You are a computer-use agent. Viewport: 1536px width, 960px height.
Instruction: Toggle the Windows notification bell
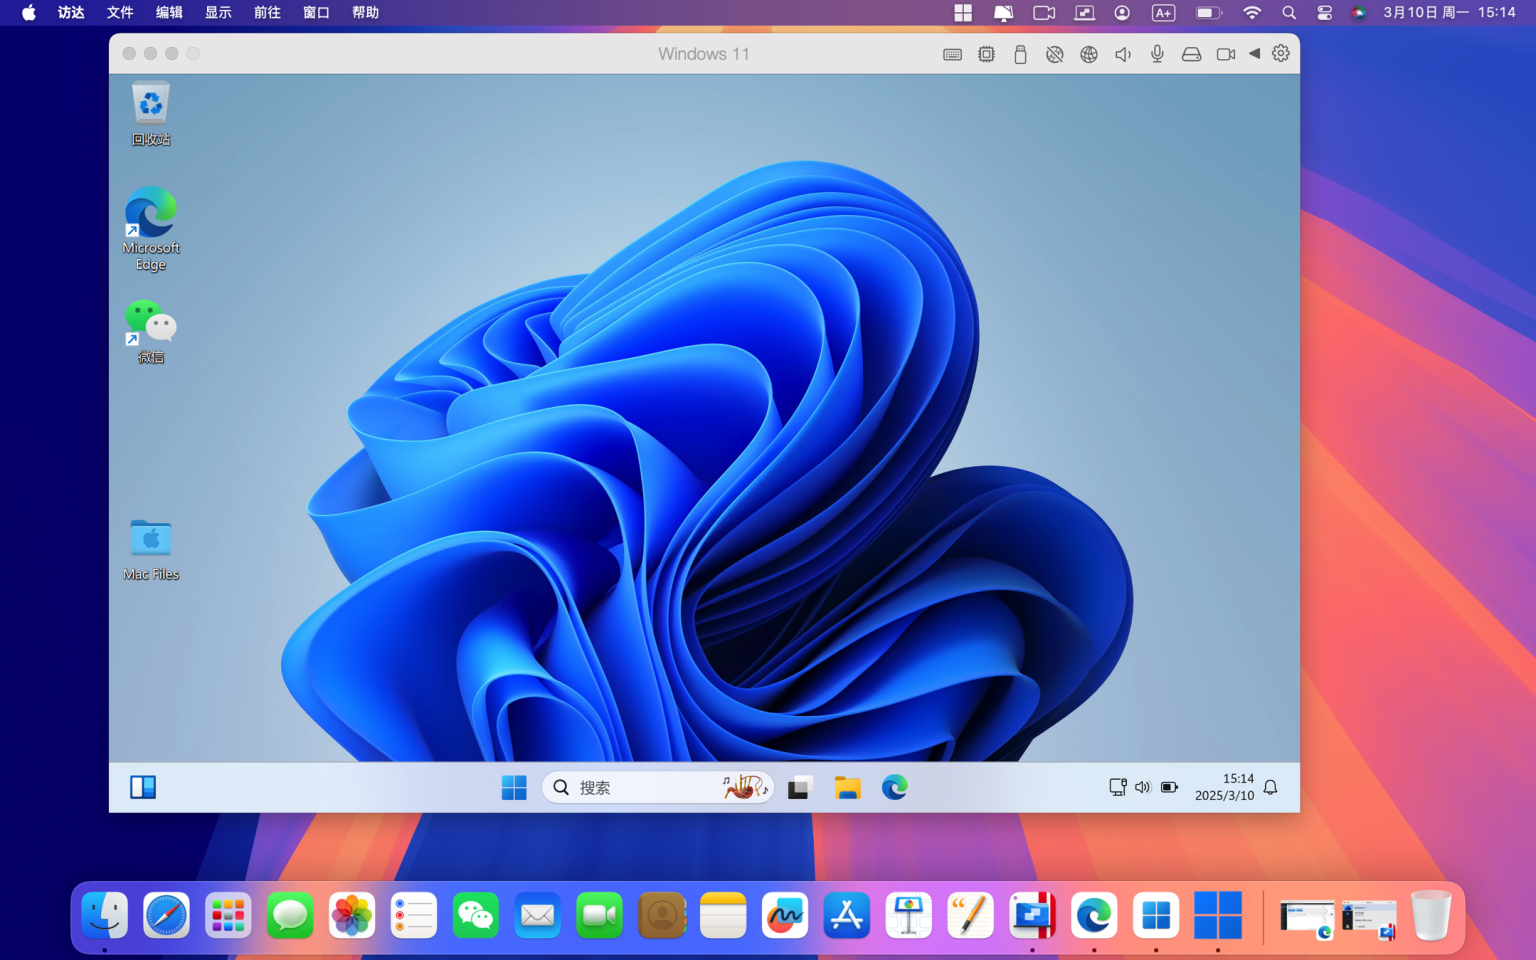tap(1269, 787)
